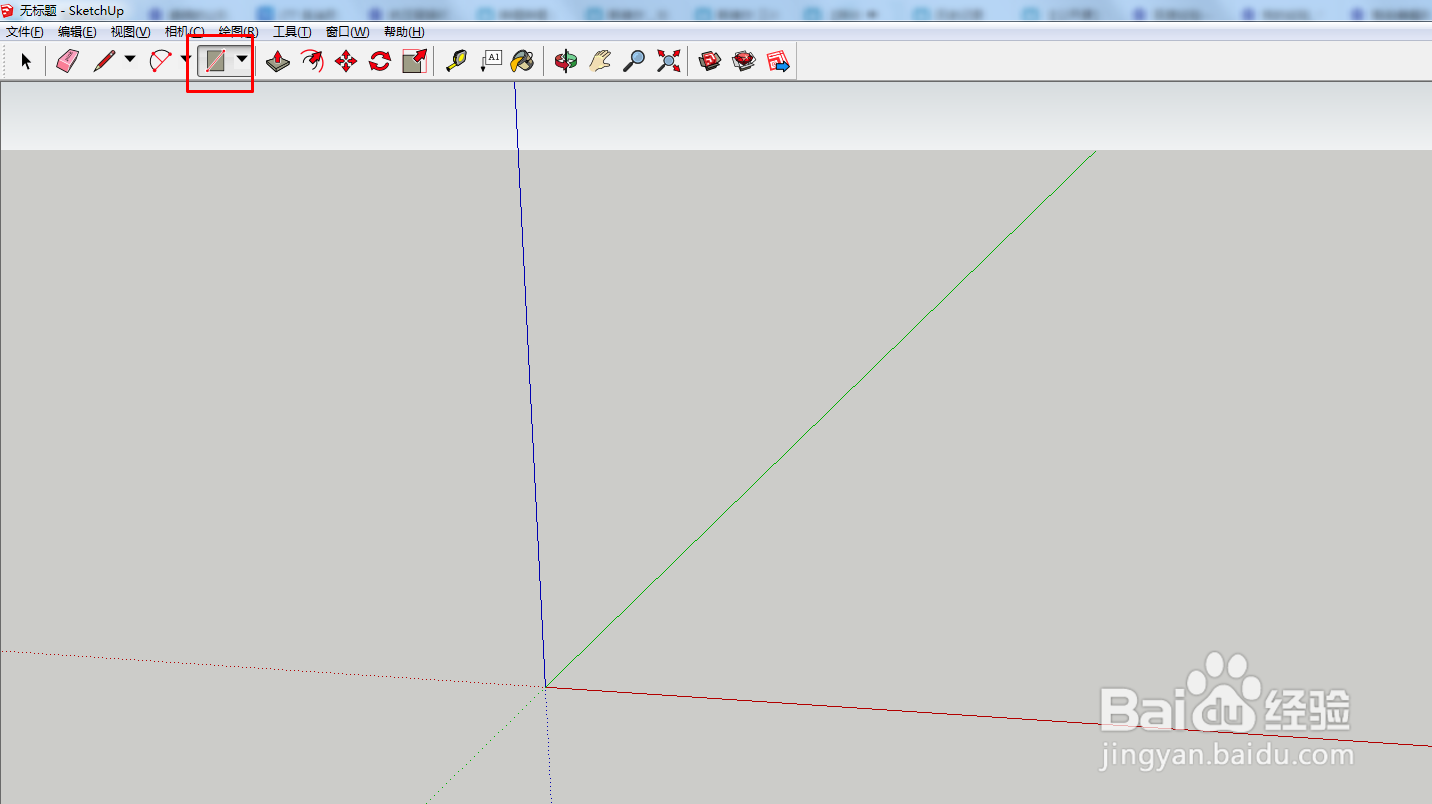Choose the Orbit camera tool

click(566, 62)
